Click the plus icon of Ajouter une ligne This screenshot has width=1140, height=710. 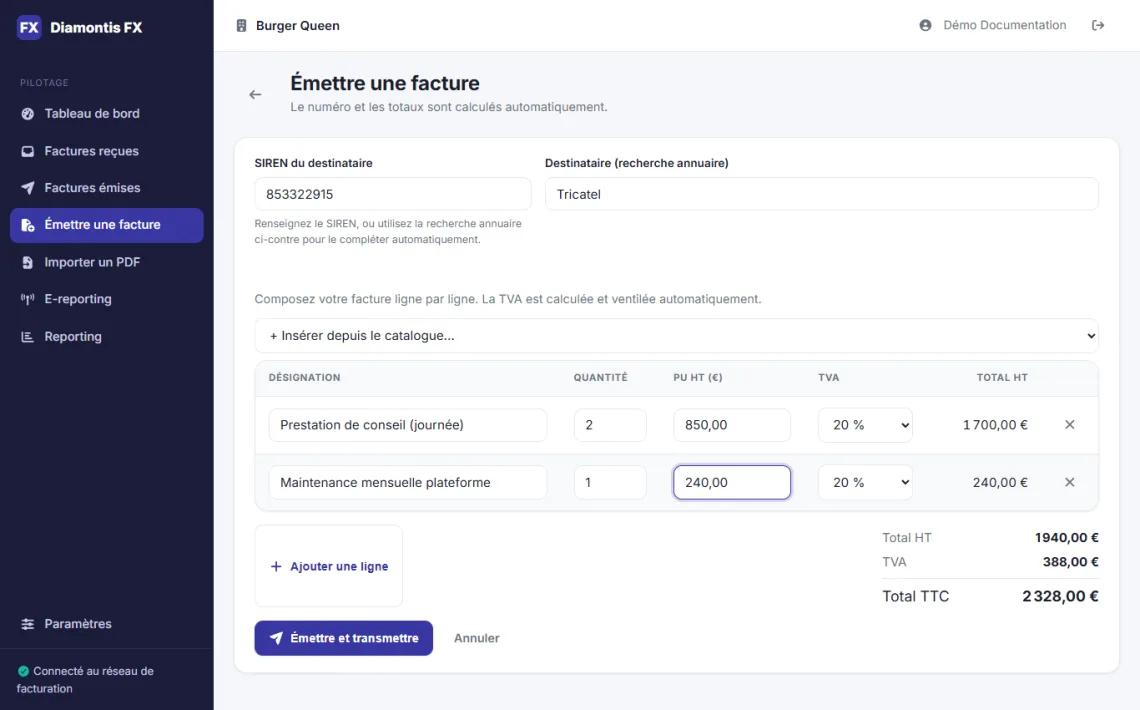276,566
